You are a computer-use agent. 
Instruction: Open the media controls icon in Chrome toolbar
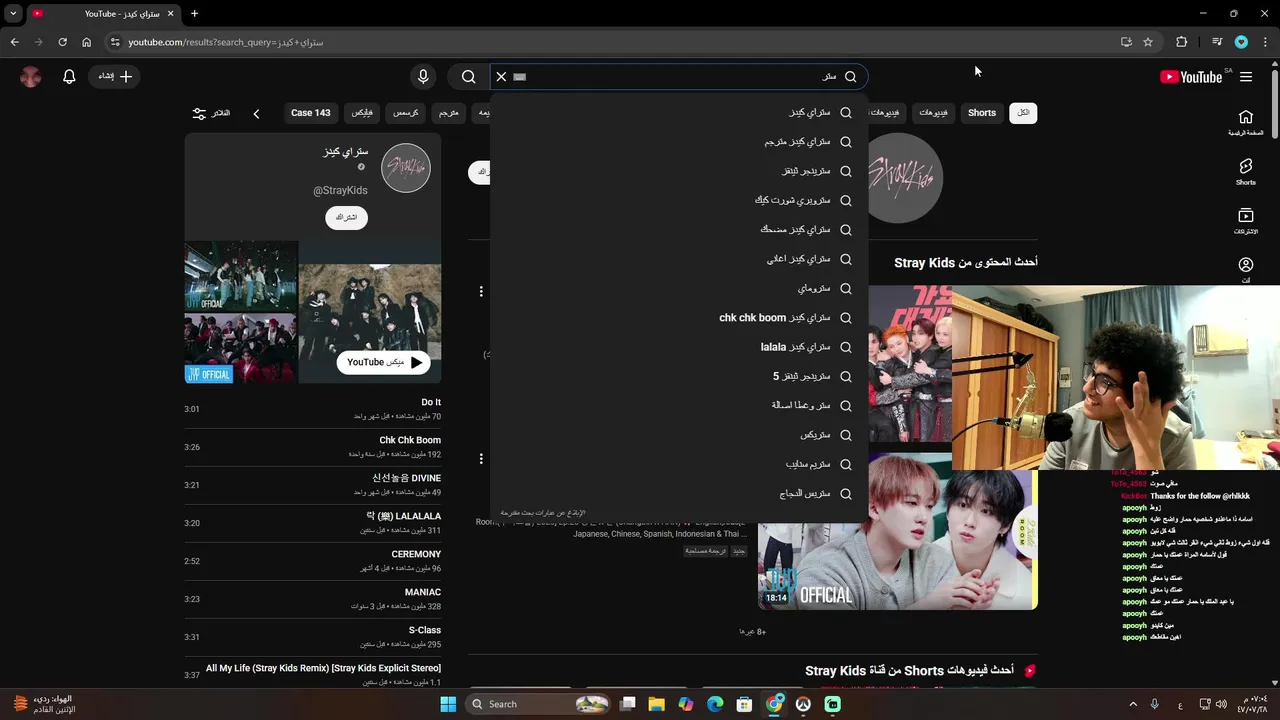point(1217,42)
